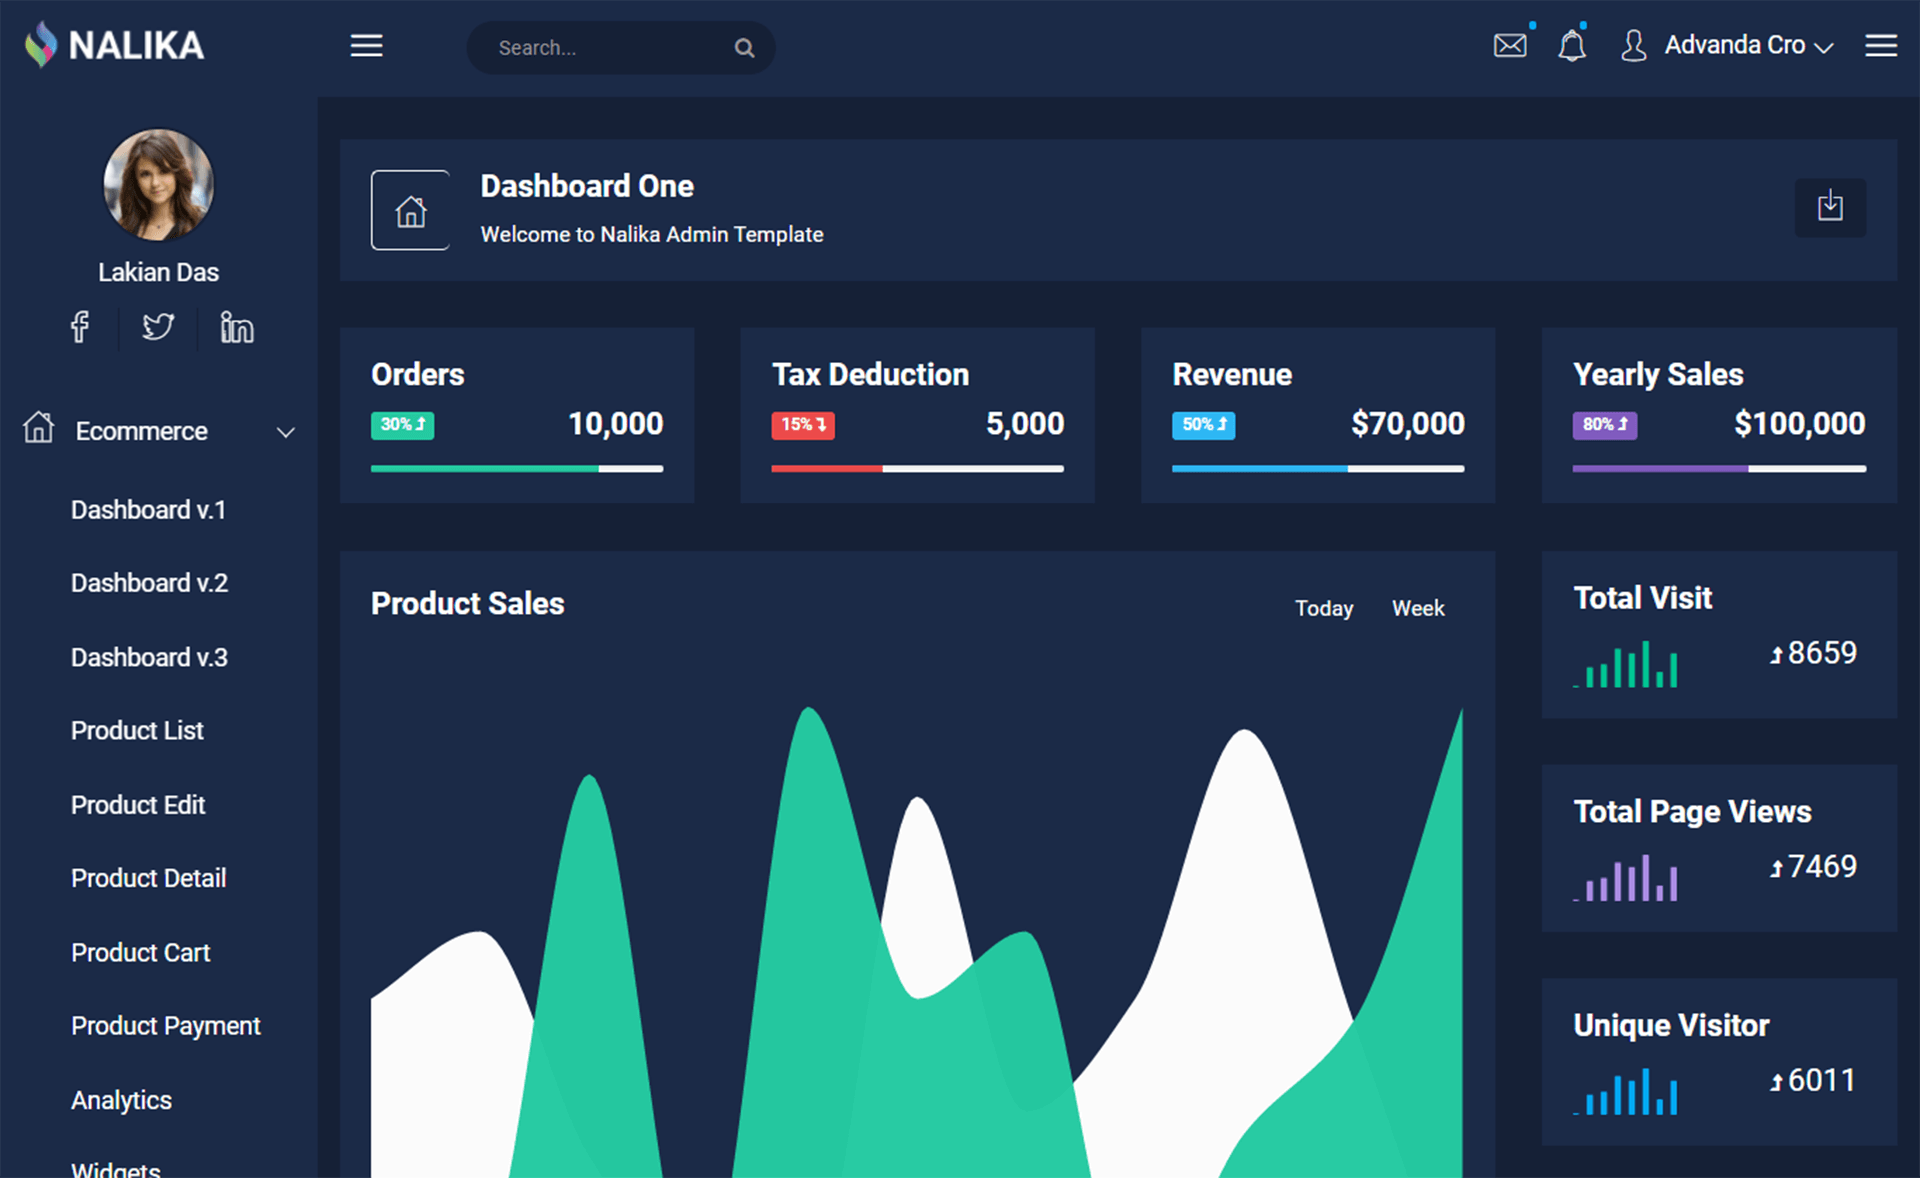Open Product Cart page
The height and width of the screenshot is (1178, 1920).
[139, 950]
